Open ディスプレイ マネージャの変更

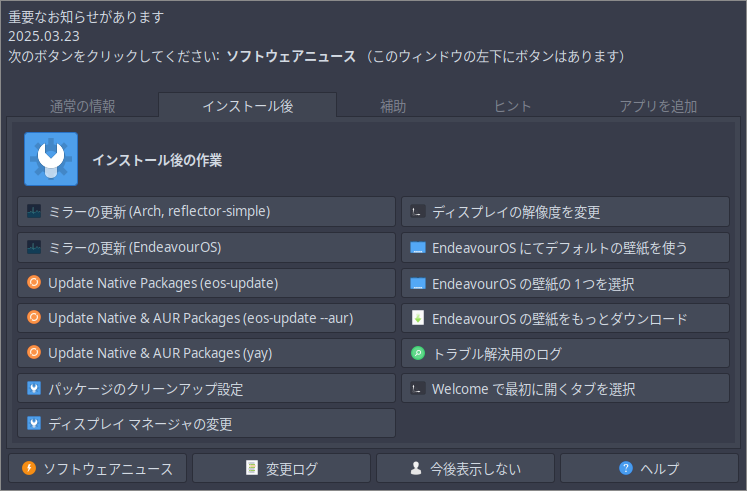click(x=206, y=423)
